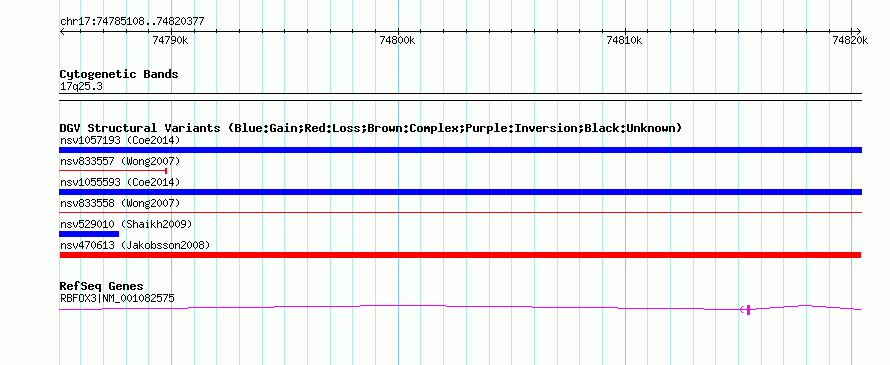Screen dimensions: 890x365
Task: Open variant nsv529010 (Shaikh2009) label
Action: click(126, 224)
